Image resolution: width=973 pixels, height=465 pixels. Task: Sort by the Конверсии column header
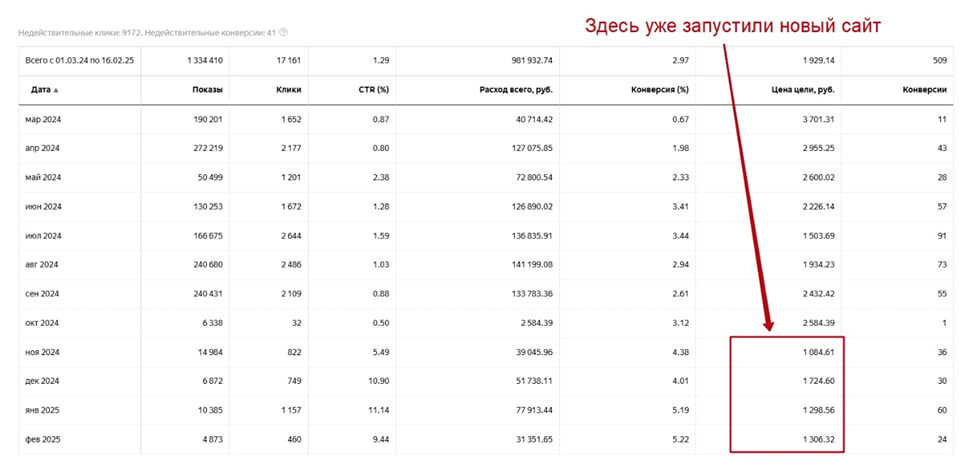[x=925, y=90]
